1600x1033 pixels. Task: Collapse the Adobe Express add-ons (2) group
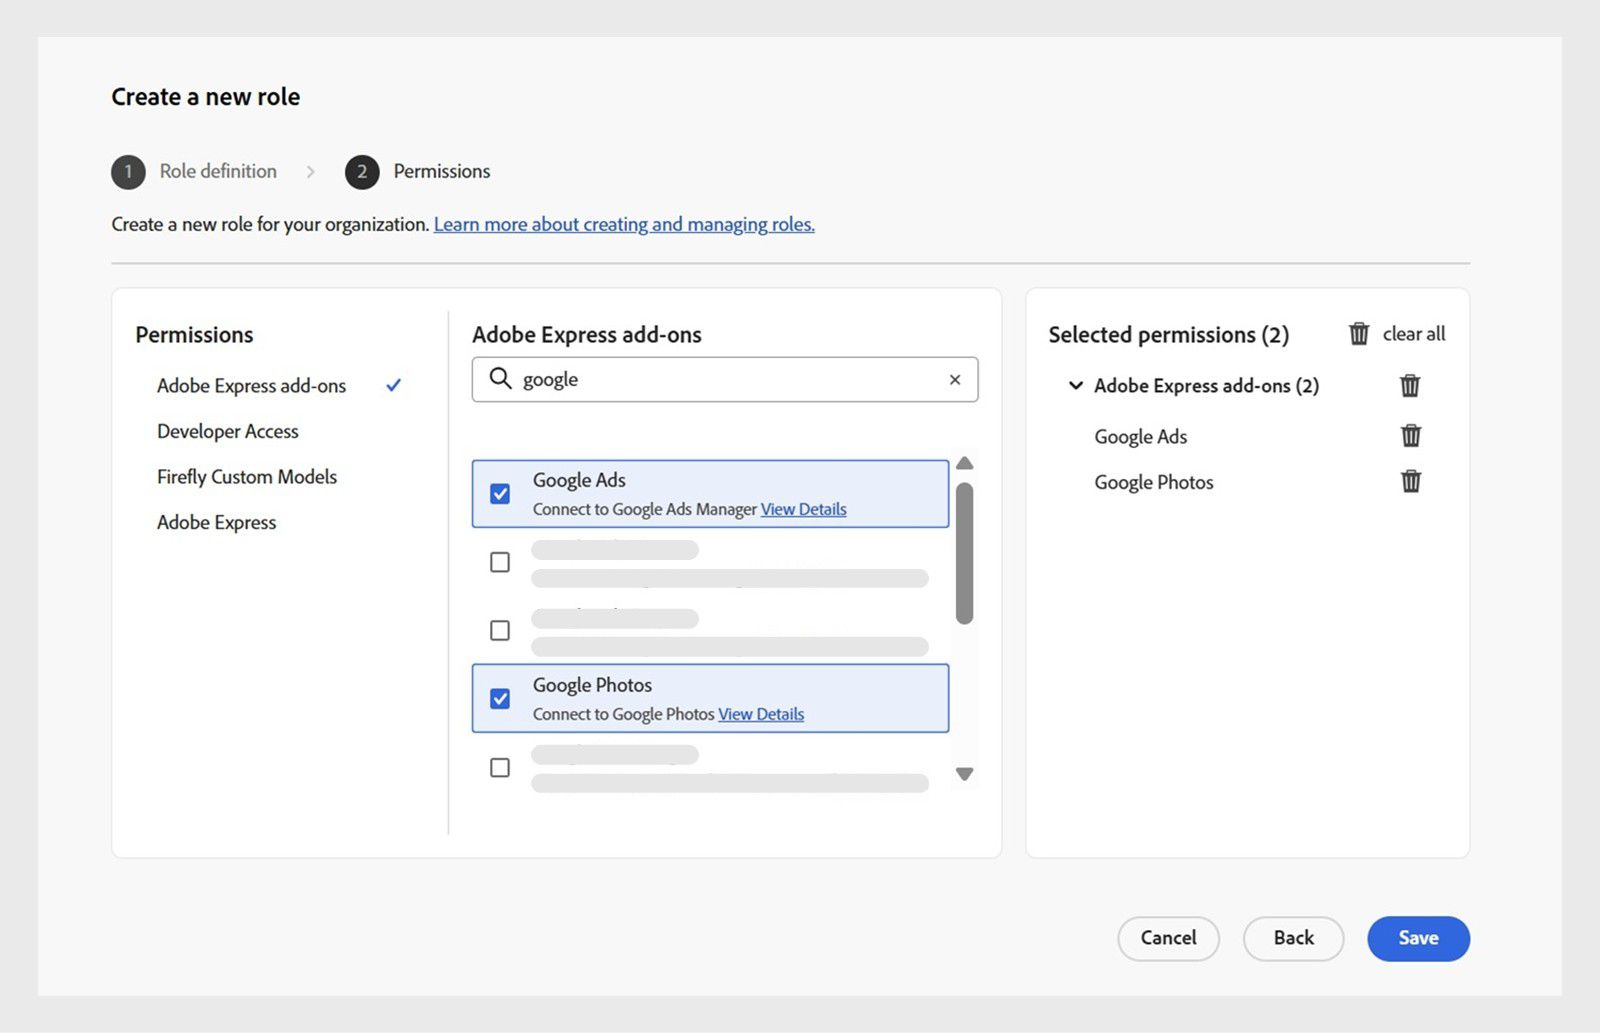1075,385
